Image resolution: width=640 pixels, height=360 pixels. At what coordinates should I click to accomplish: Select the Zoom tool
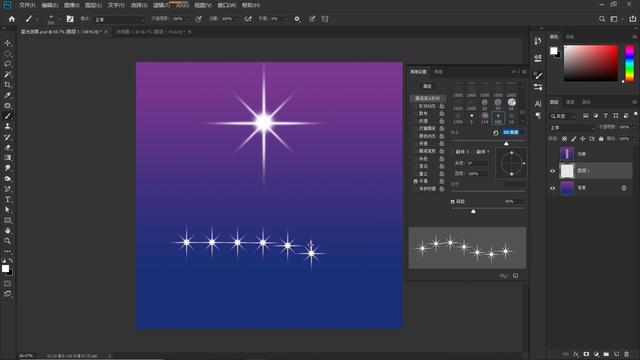coord(7,241)
